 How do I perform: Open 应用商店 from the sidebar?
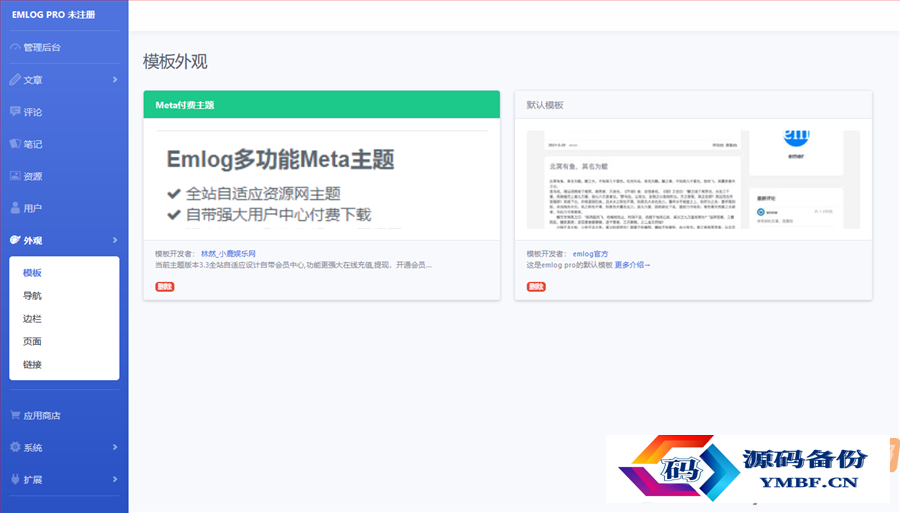coord(42,415)
